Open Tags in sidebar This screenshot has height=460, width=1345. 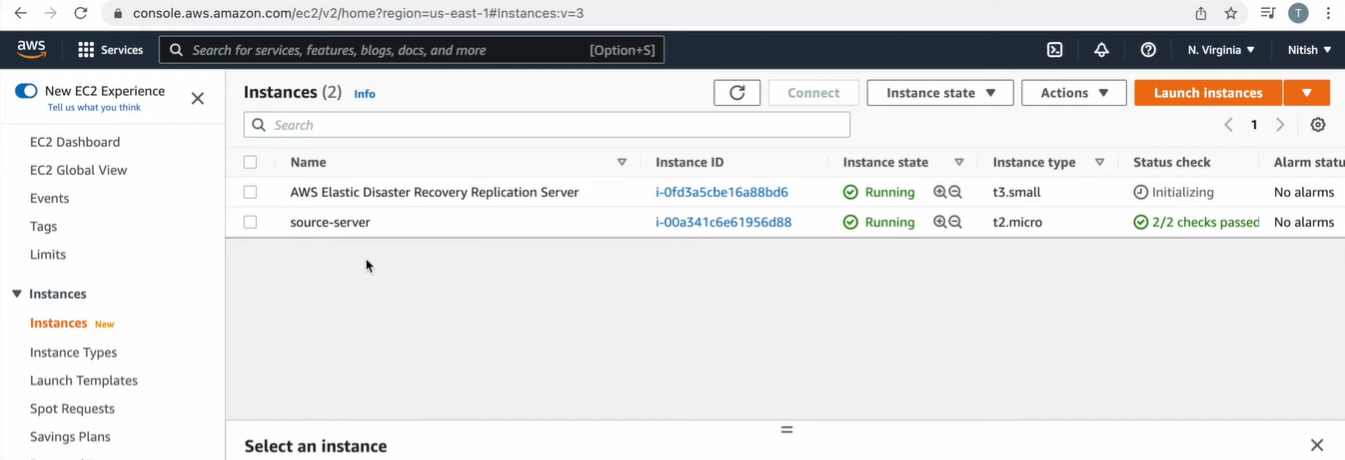[x=44, y=226]
